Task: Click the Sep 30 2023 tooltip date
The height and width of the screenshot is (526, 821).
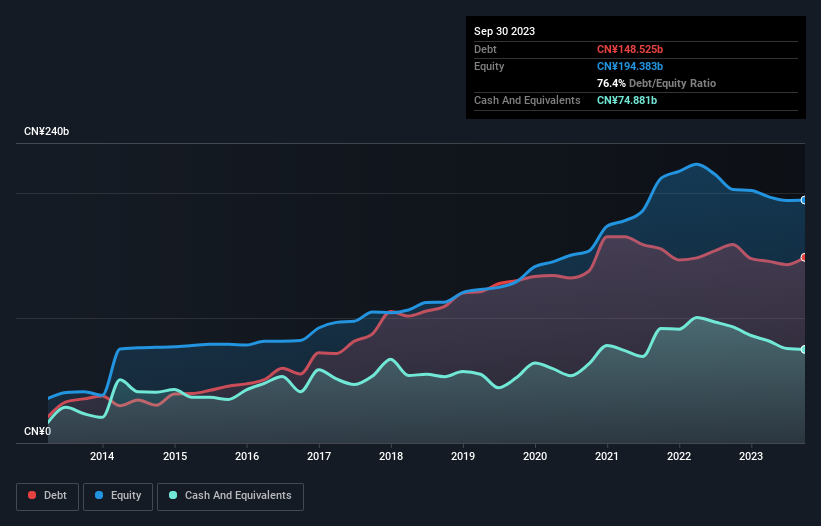Action: [504, 31]
